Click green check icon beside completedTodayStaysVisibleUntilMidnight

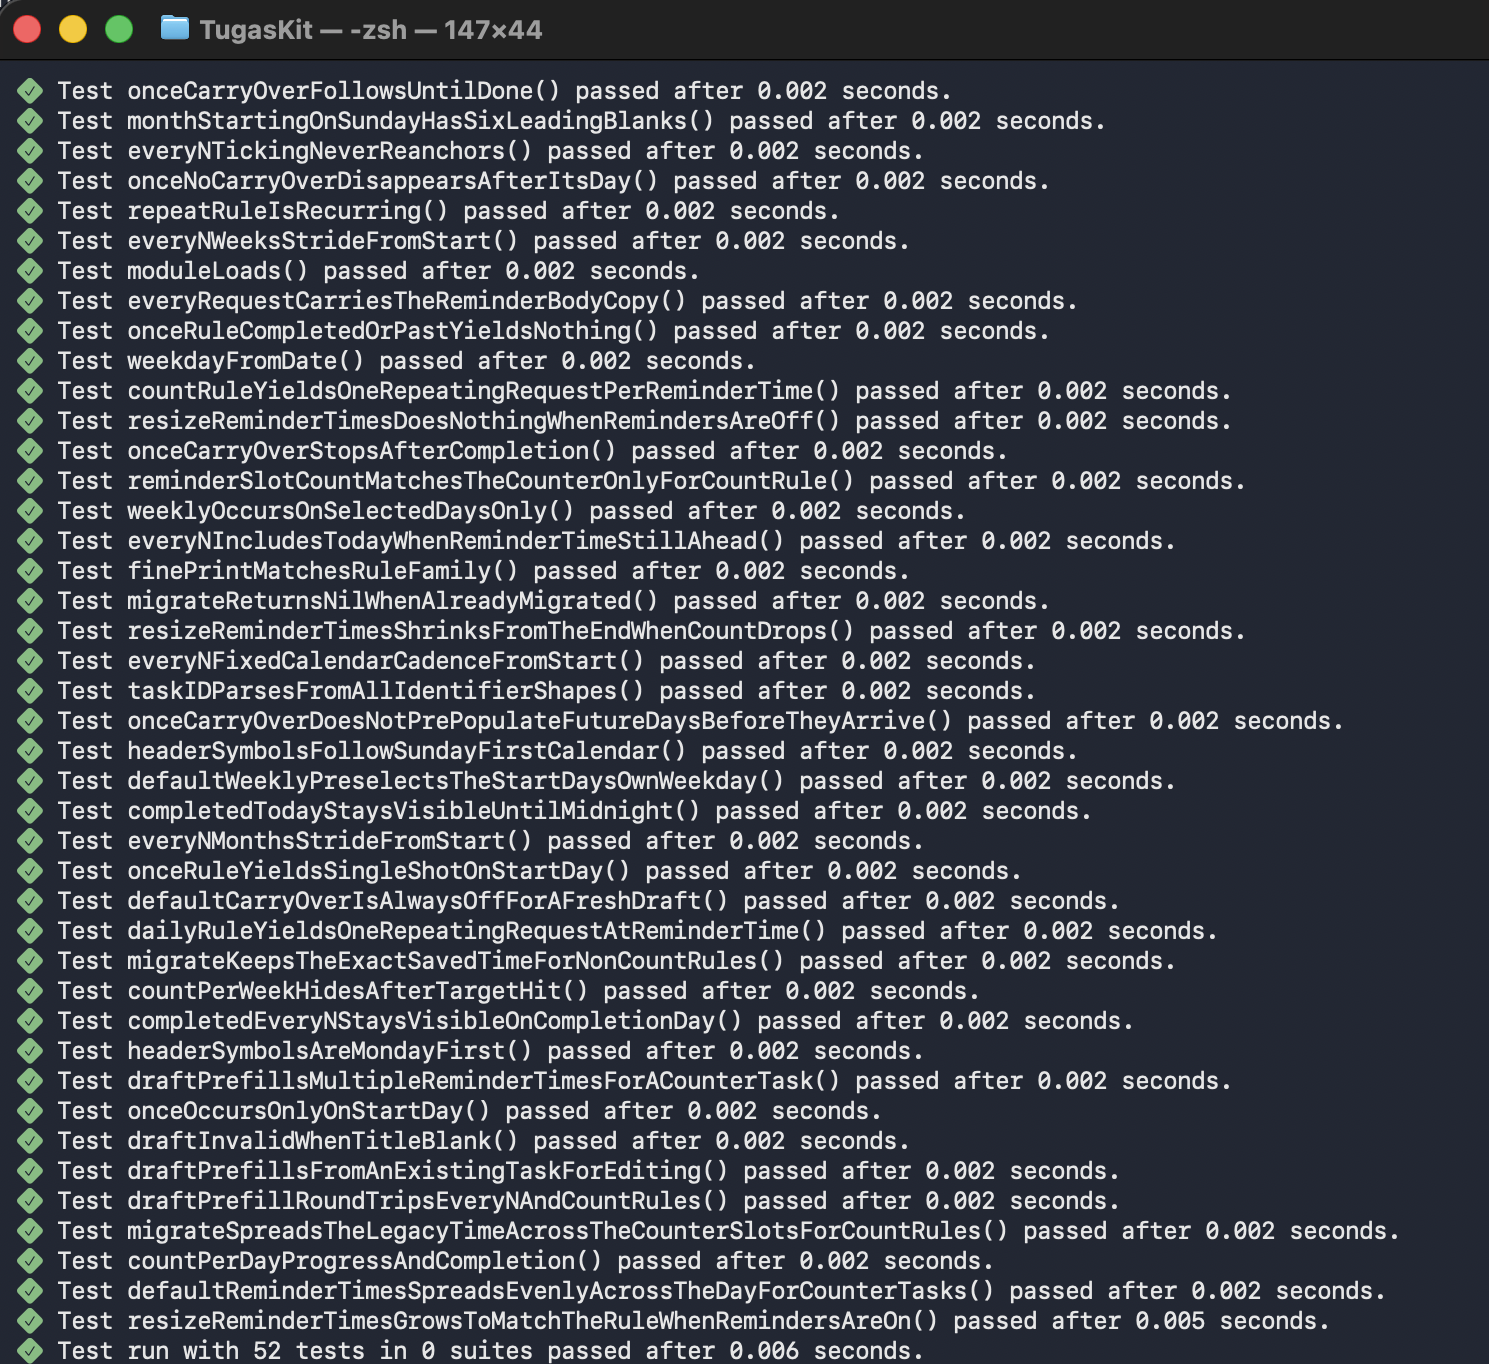coord(30,811)
